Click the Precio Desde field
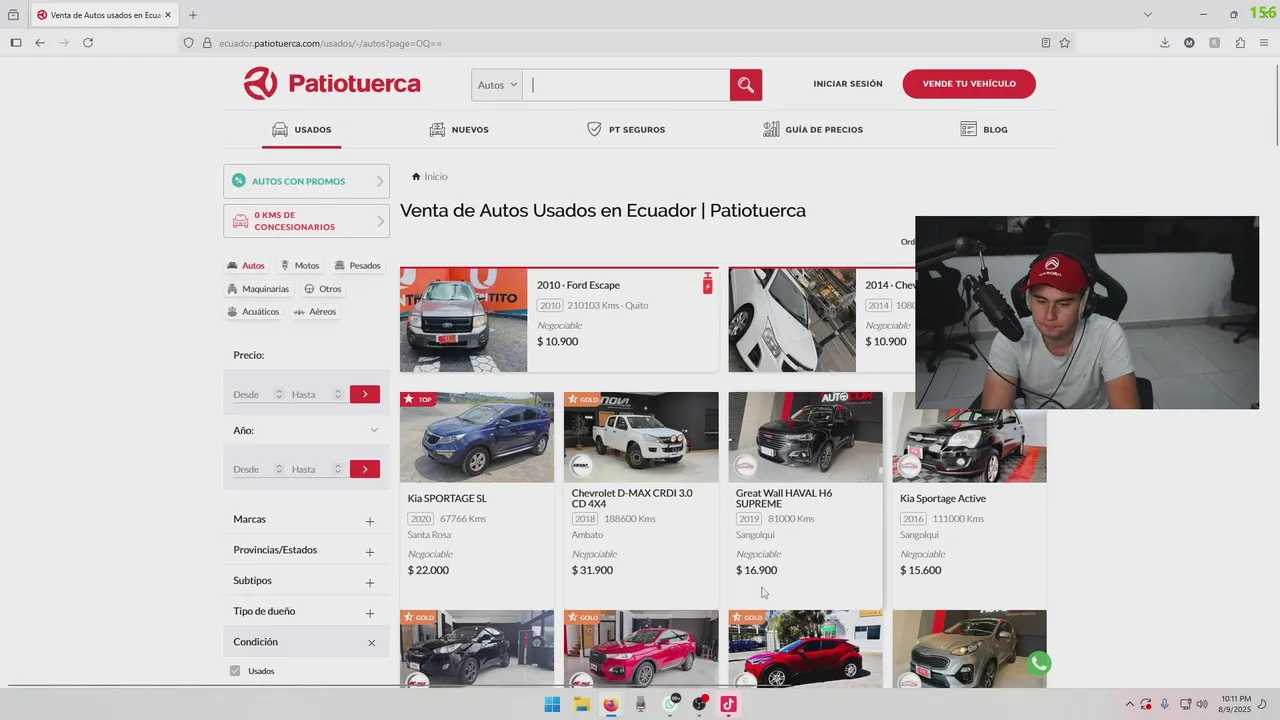 click(x=258, y=394)
